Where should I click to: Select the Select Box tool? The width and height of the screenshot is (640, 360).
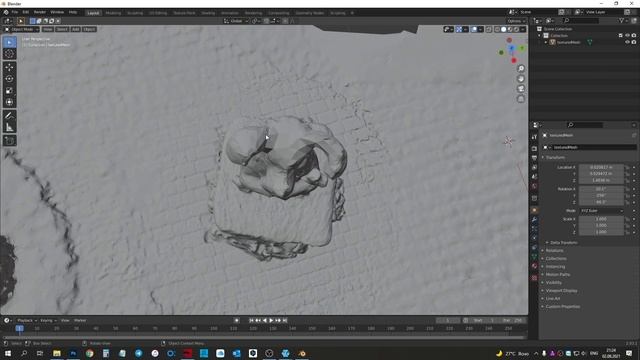pos(9,42)
